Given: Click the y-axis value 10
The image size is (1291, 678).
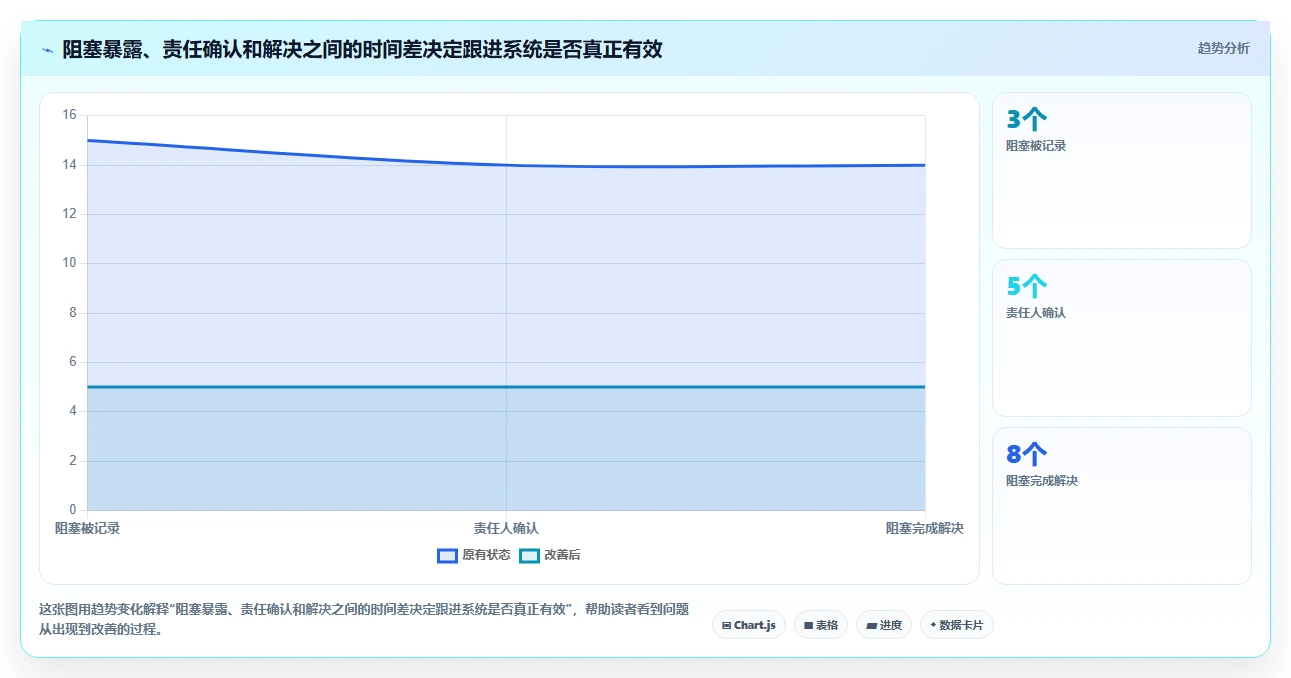Looking at the screenshot, I should point(69,263).
